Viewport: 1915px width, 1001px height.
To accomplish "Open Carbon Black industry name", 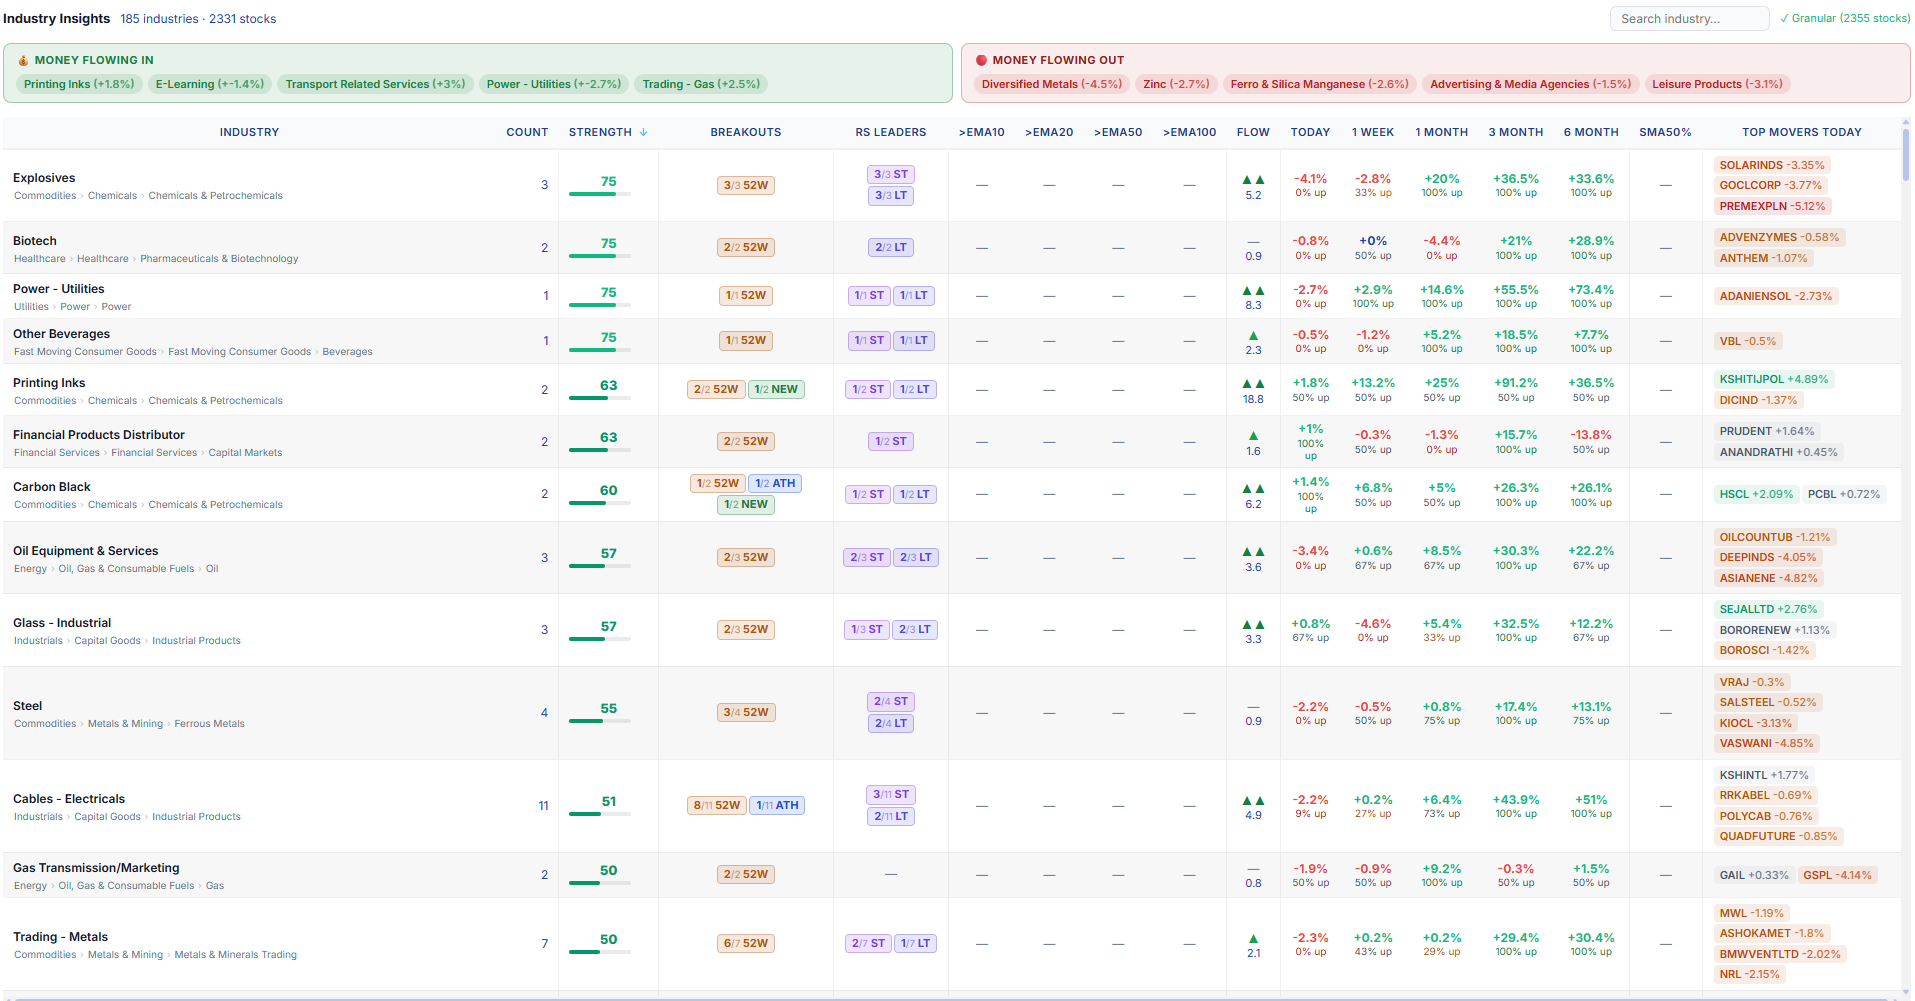I will tap(52, 487).
